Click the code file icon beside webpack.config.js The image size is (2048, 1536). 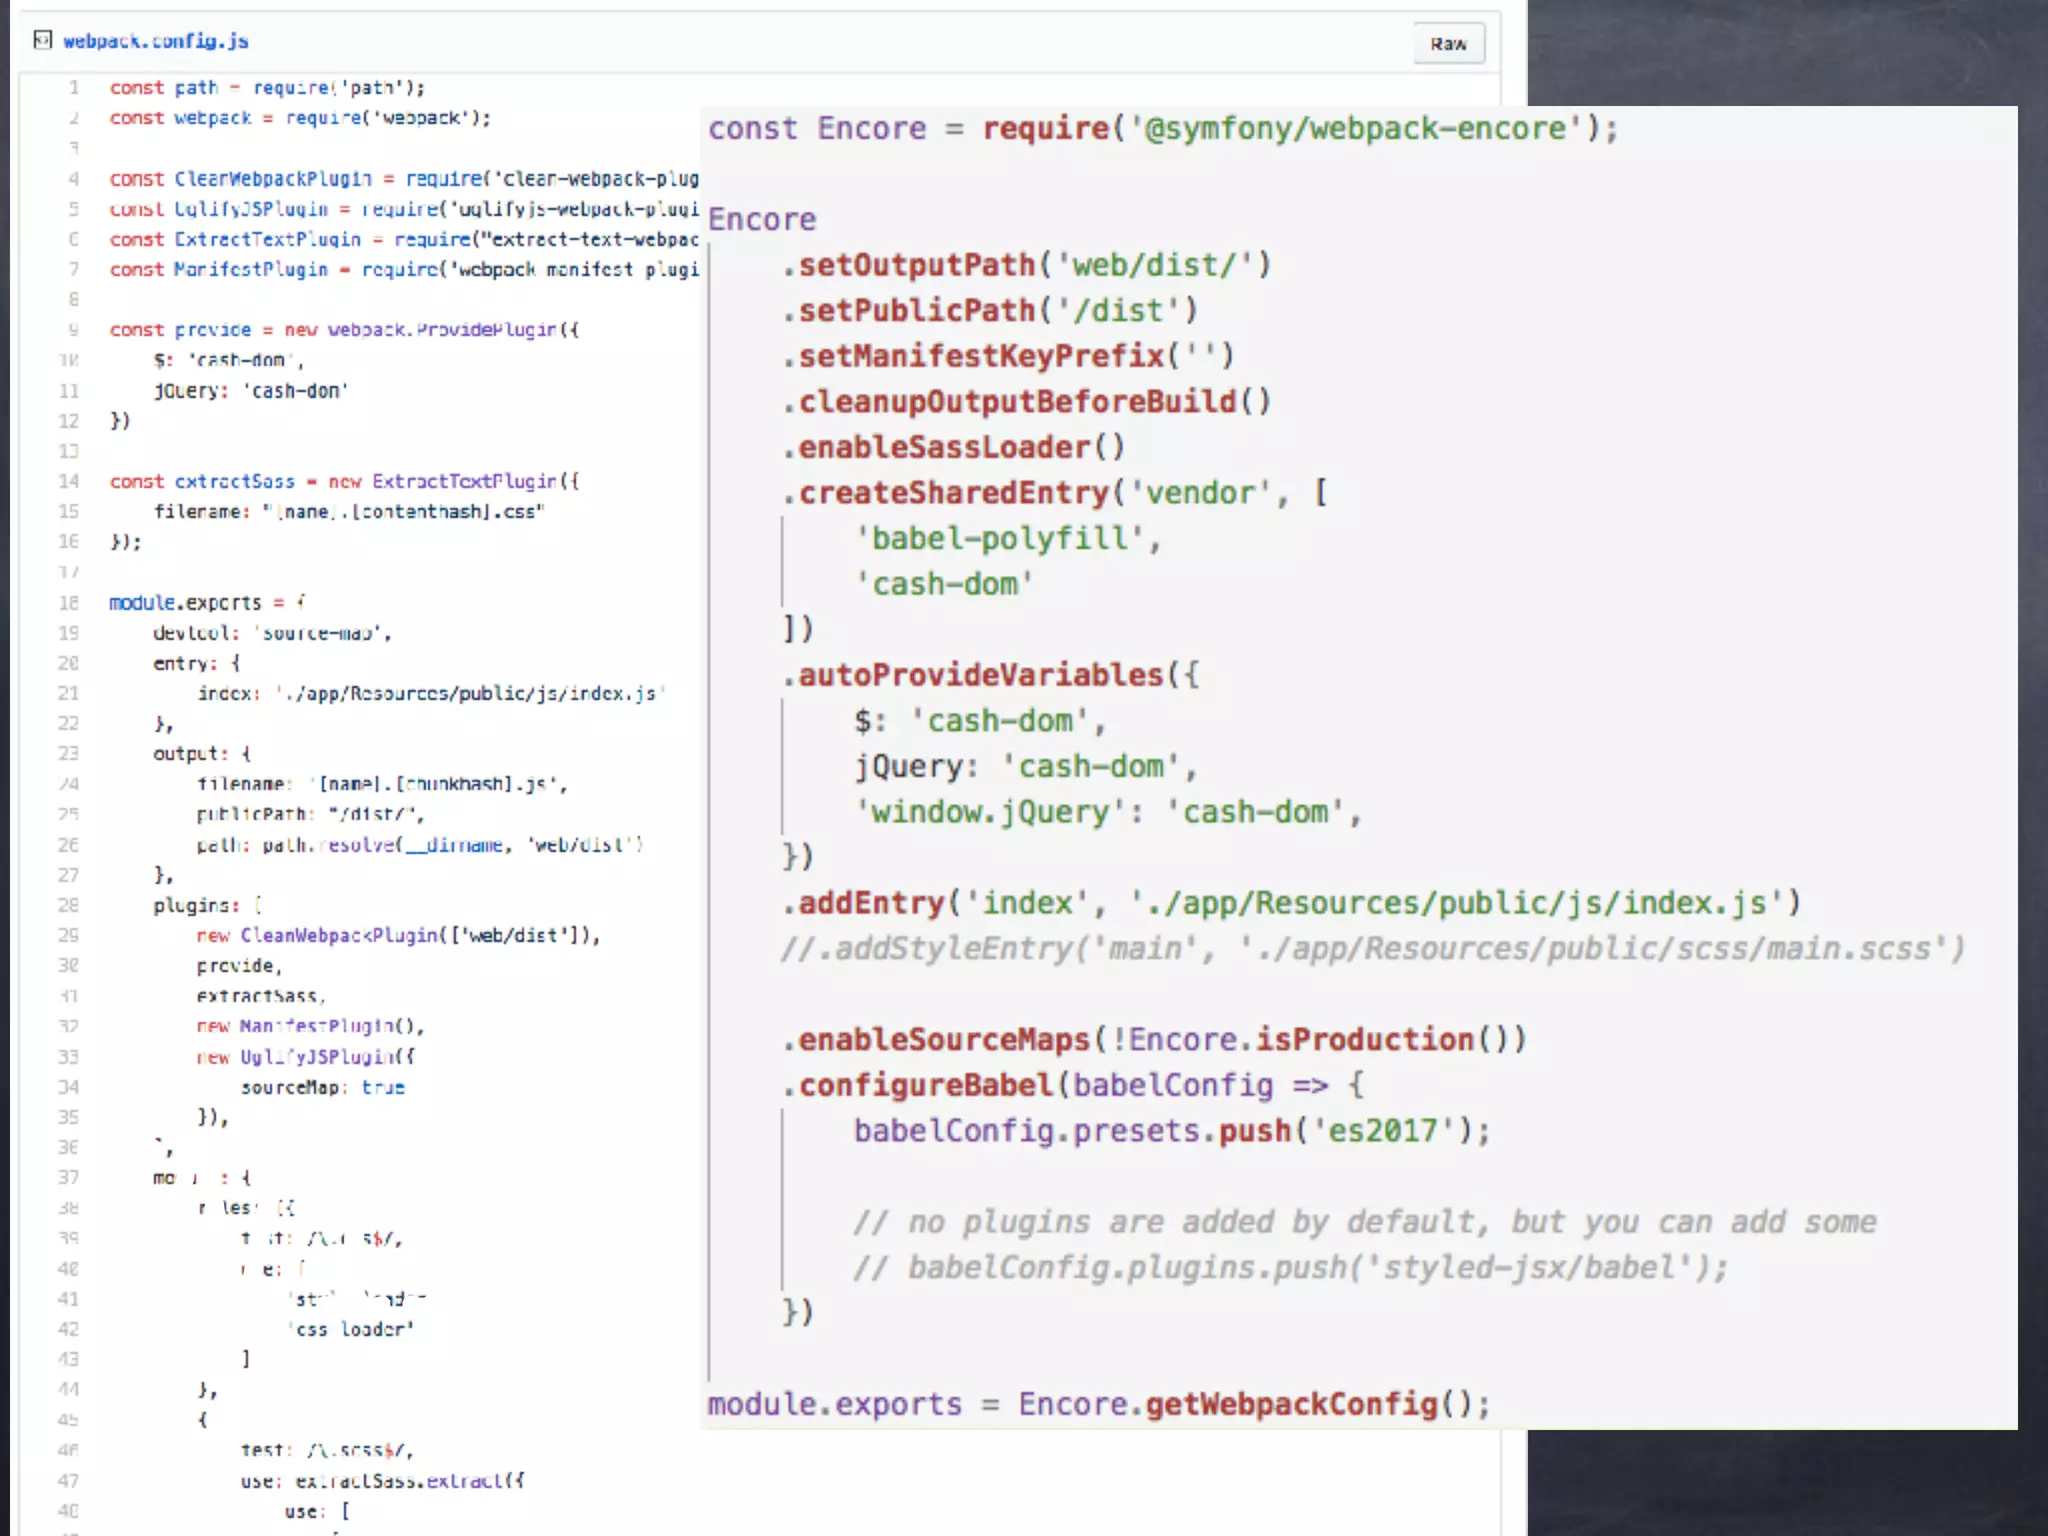42,40
